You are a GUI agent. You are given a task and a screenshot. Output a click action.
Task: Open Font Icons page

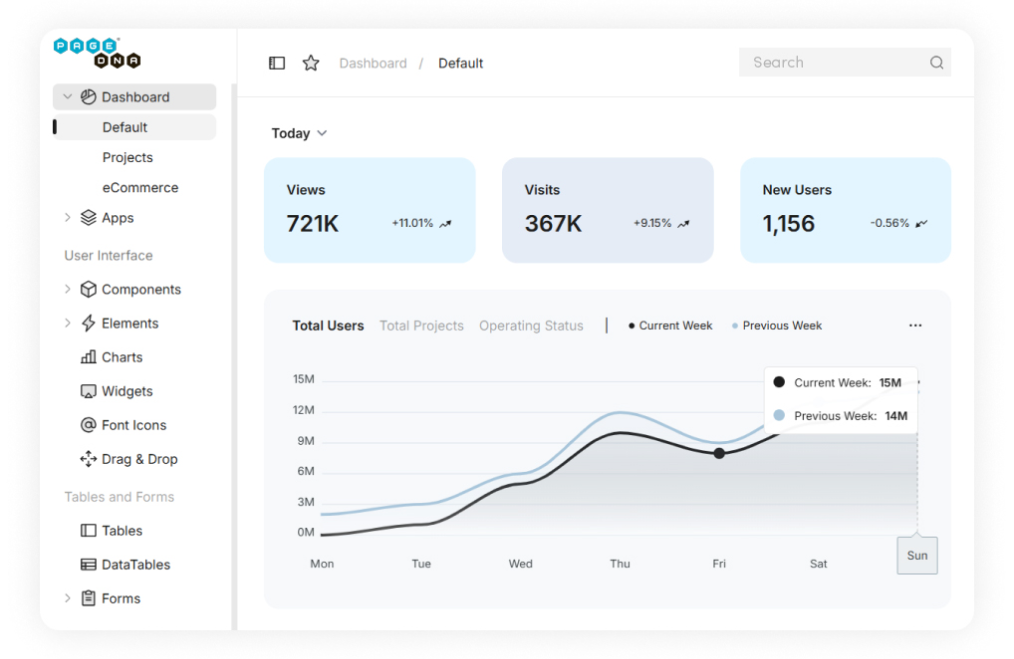pos(133,425)
